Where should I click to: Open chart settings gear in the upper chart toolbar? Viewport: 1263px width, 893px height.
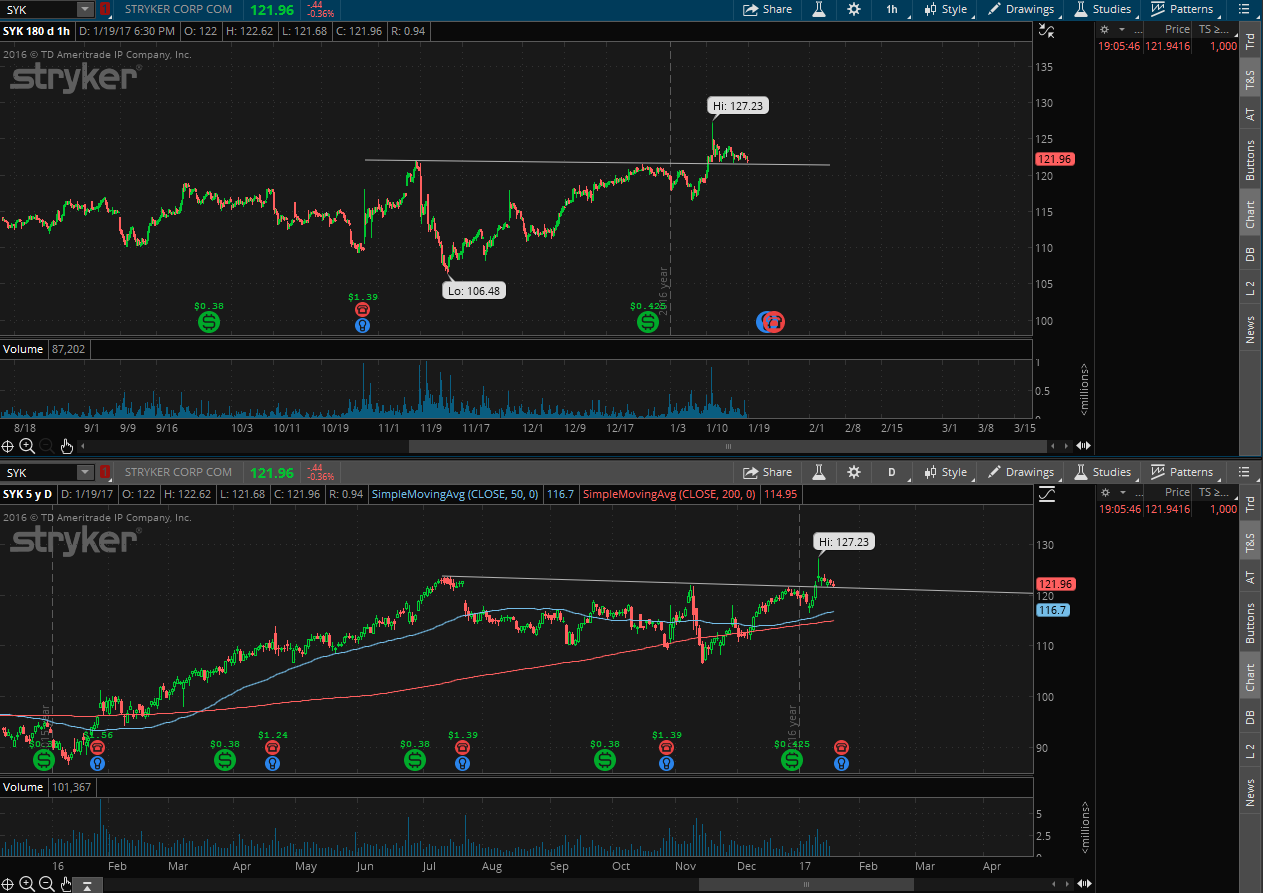(x=853, y=9)
